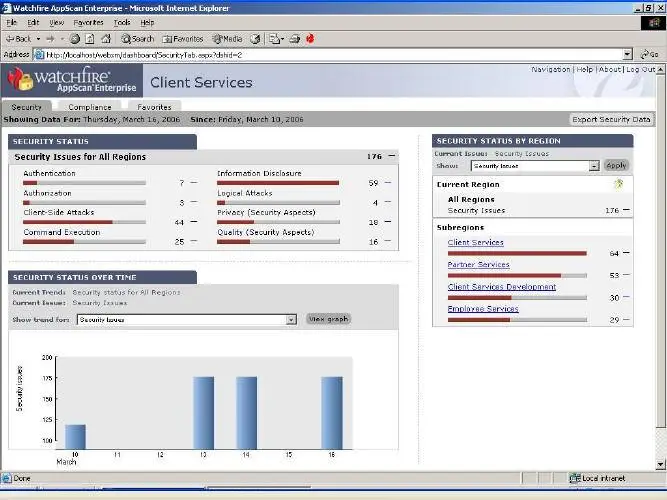Click the Help link in page header
Image resolution: width=667 pixels, height=500 pixels.
[x=584, y=69]
